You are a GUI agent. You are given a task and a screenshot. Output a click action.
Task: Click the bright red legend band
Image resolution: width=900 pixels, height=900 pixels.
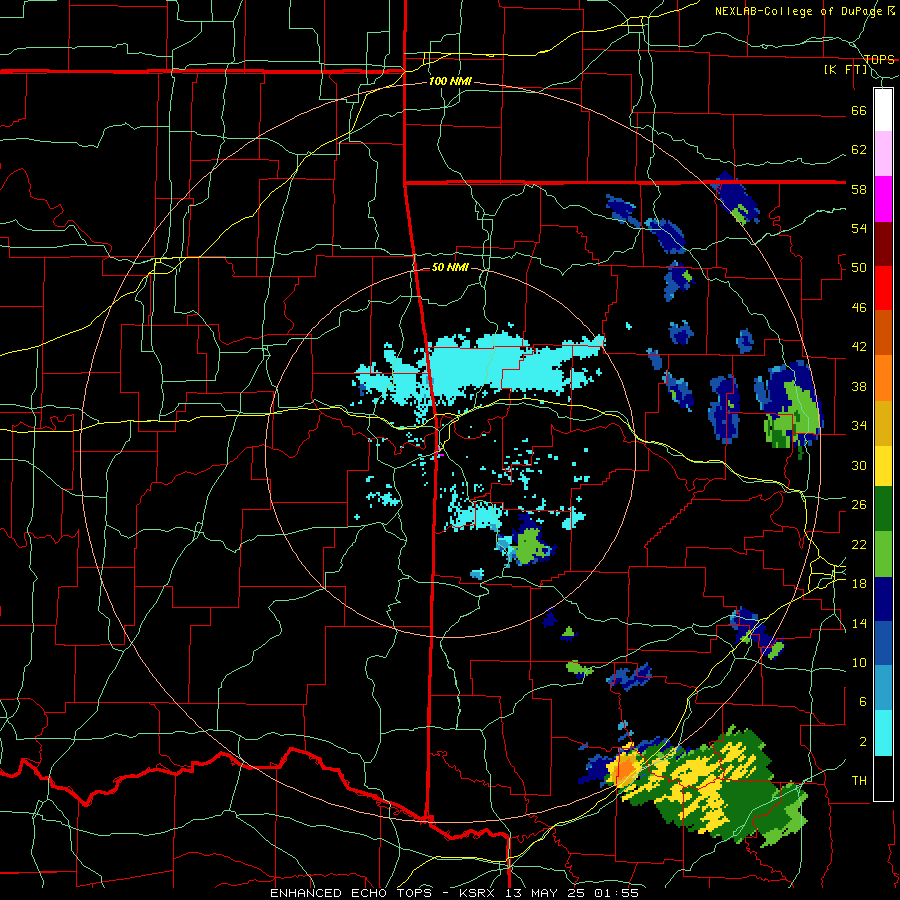tap(883, 288)
